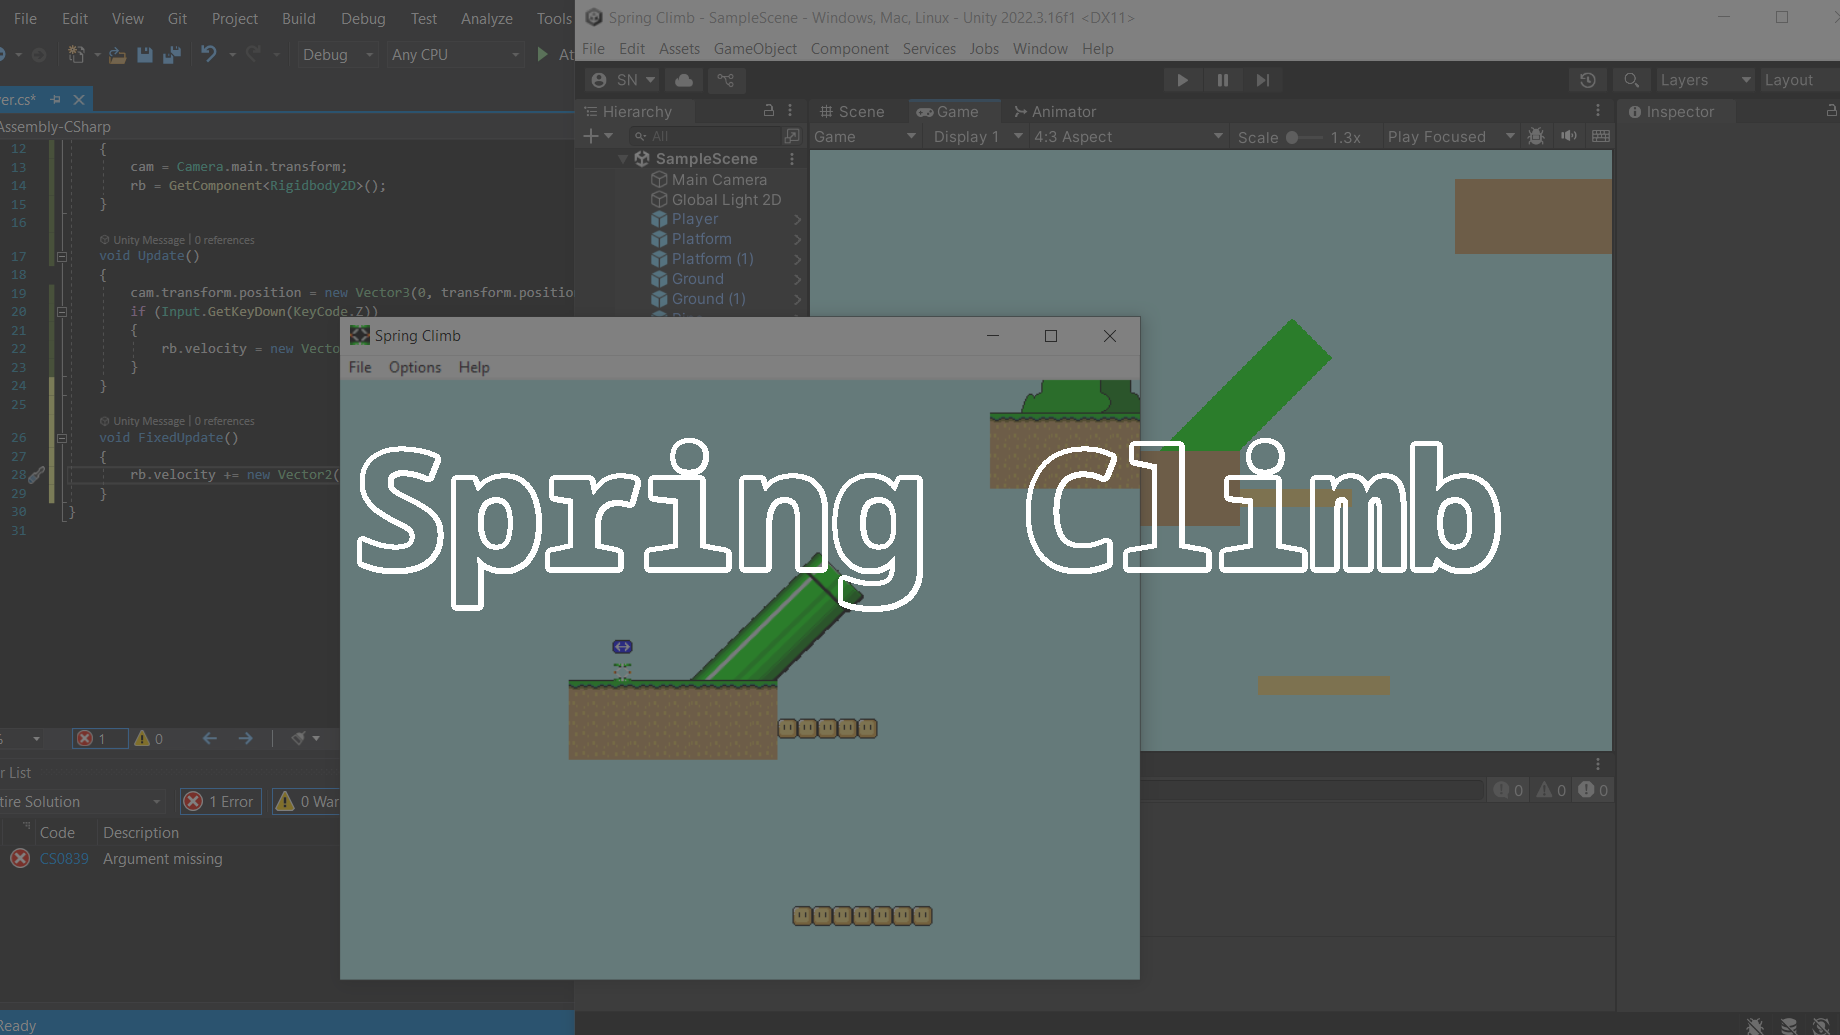Open the Visual Studio Analyze menu
1840x1035 pixels.
(x=486, y=19)
